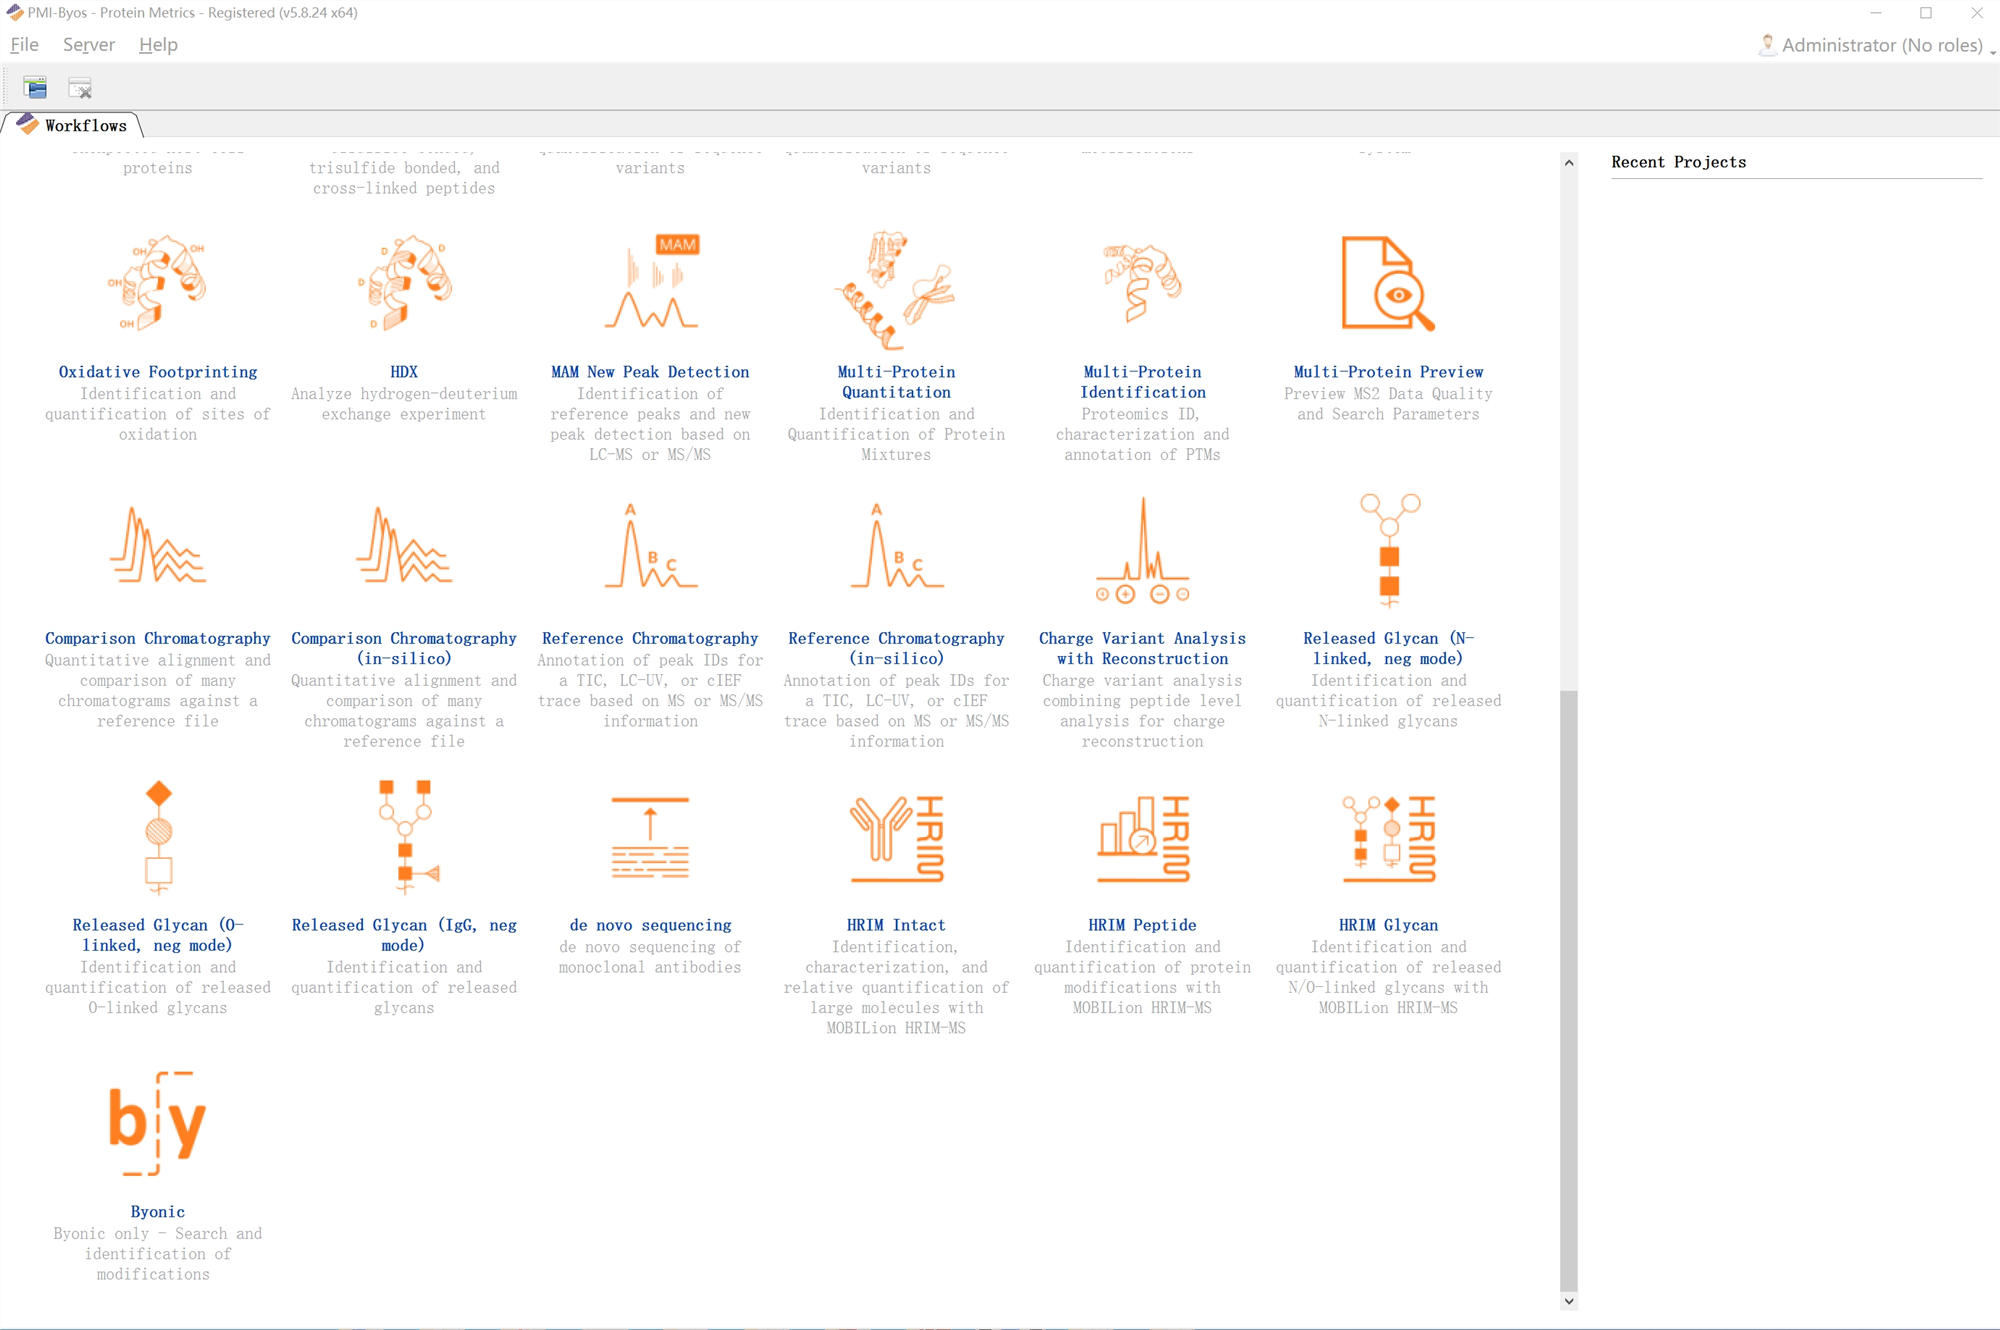The height and width of the screenshot is (1330, 2000).
Task: Click the HRIM Glycan title link
Action: click(x=1388, y=925)
